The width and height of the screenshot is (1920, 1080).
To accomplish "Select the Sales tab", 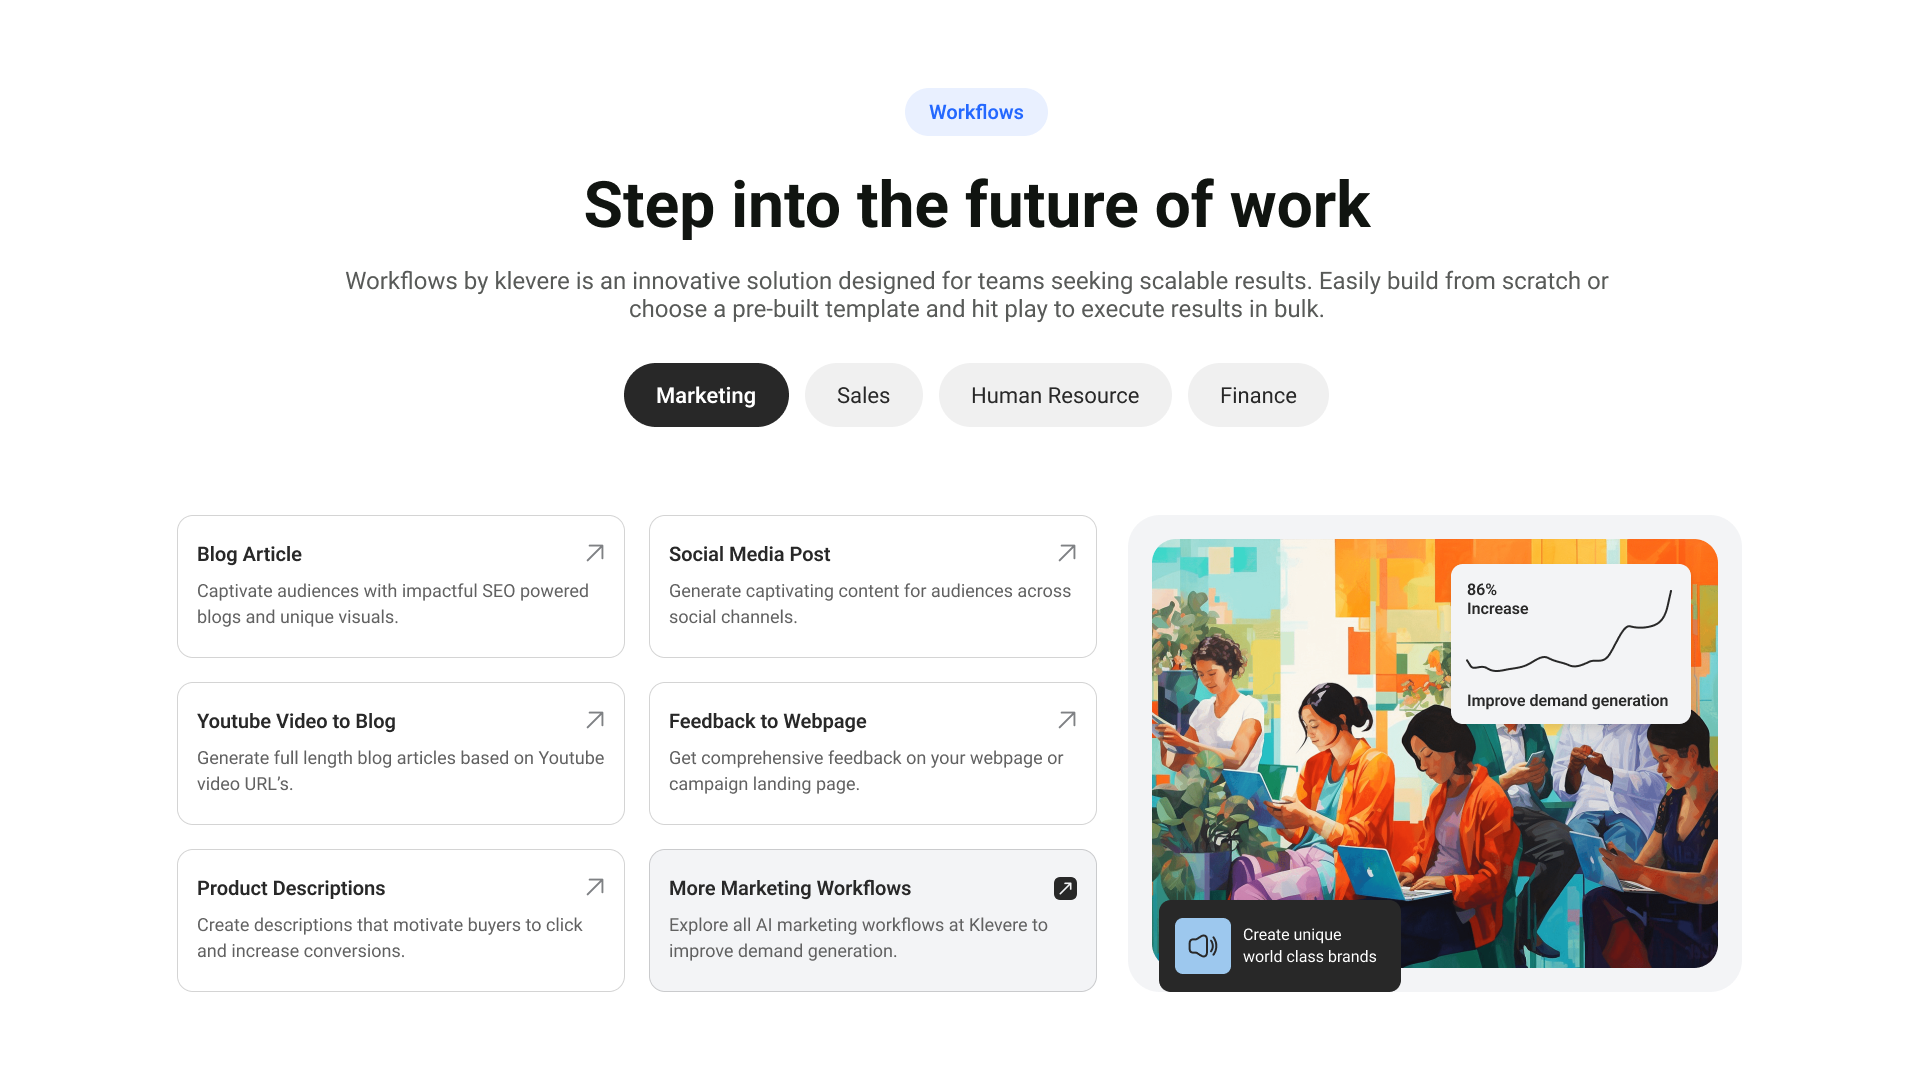I will (864, 396).
